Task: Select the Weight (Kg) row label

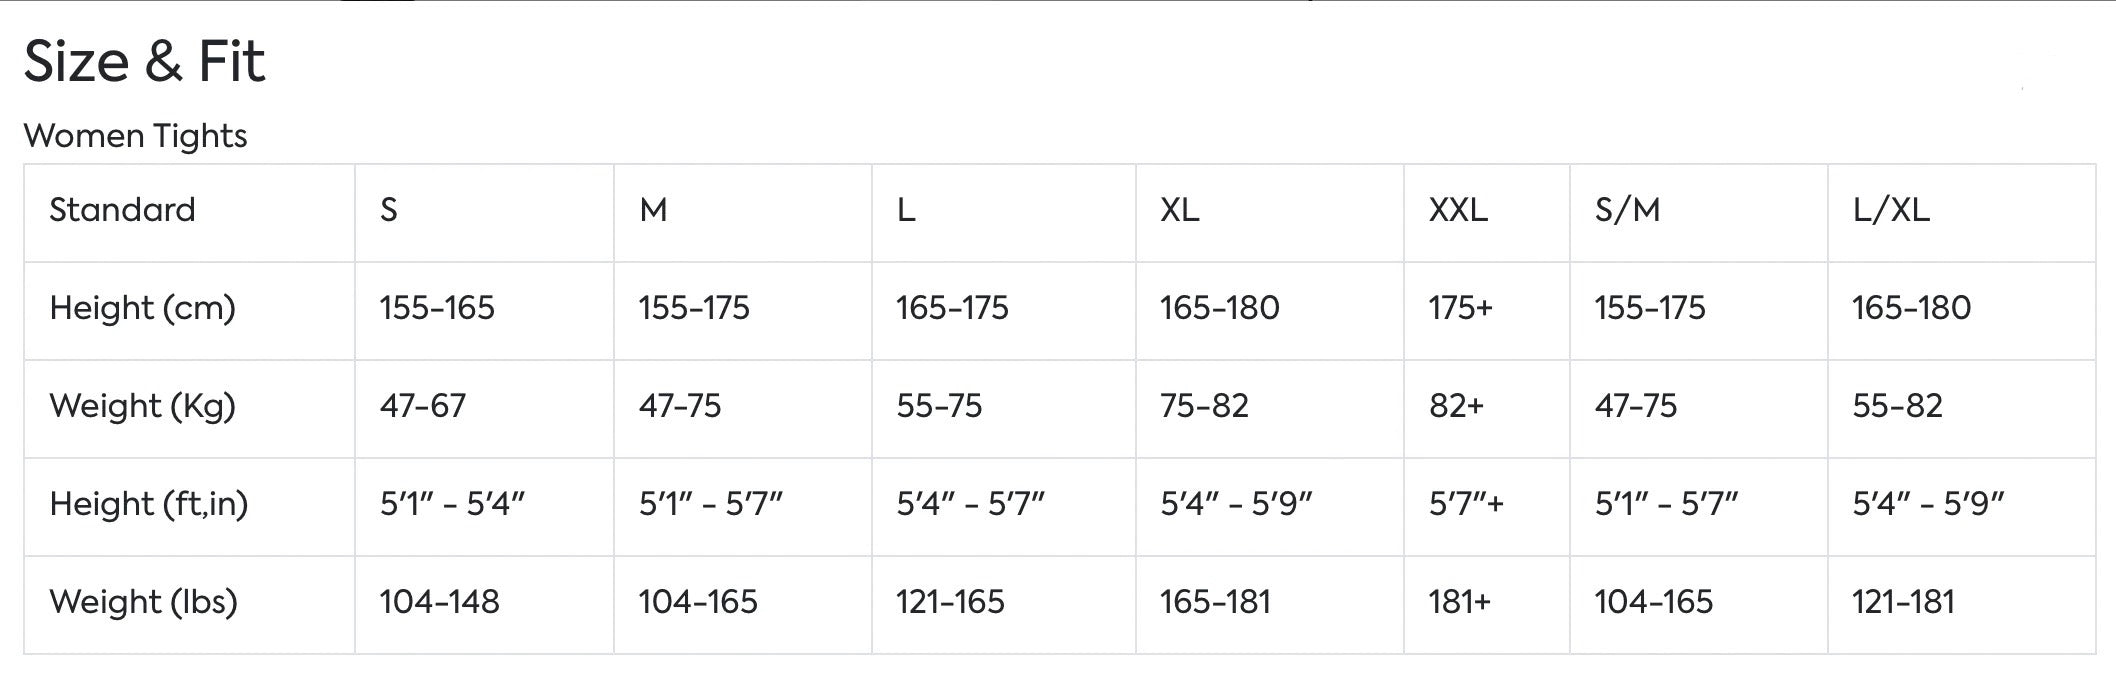Action: pyautogui.click(x=142, y=406)
